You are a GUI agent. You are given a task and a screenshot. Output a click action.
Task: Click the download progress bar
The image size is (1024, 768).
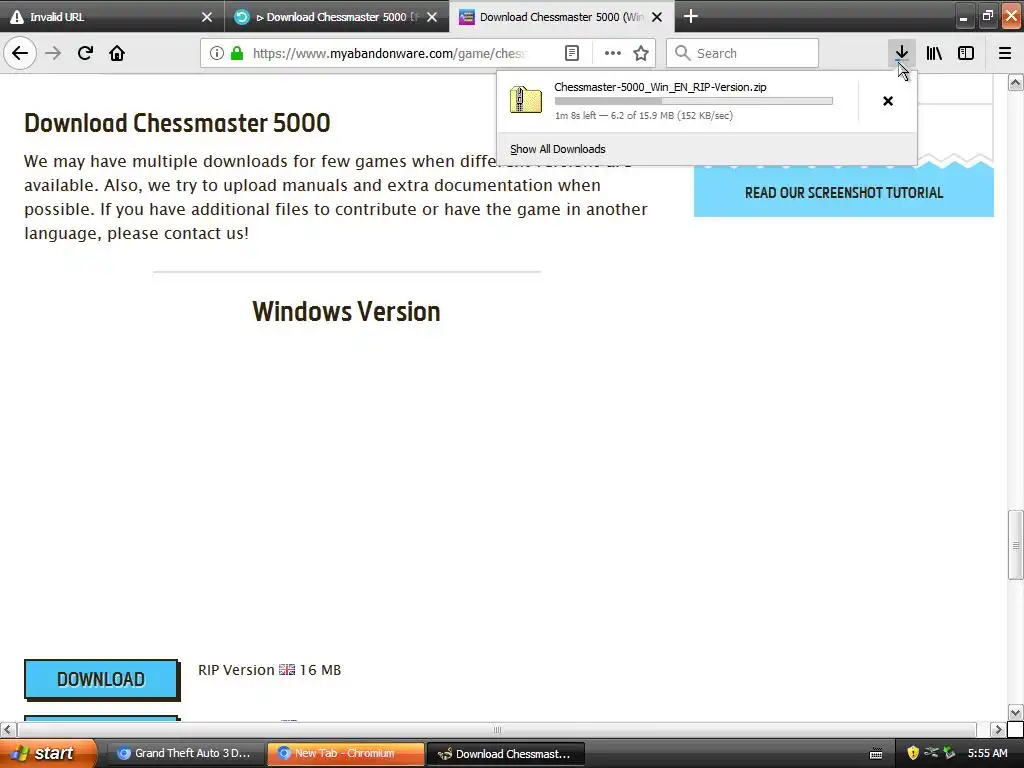coord(694,101)
